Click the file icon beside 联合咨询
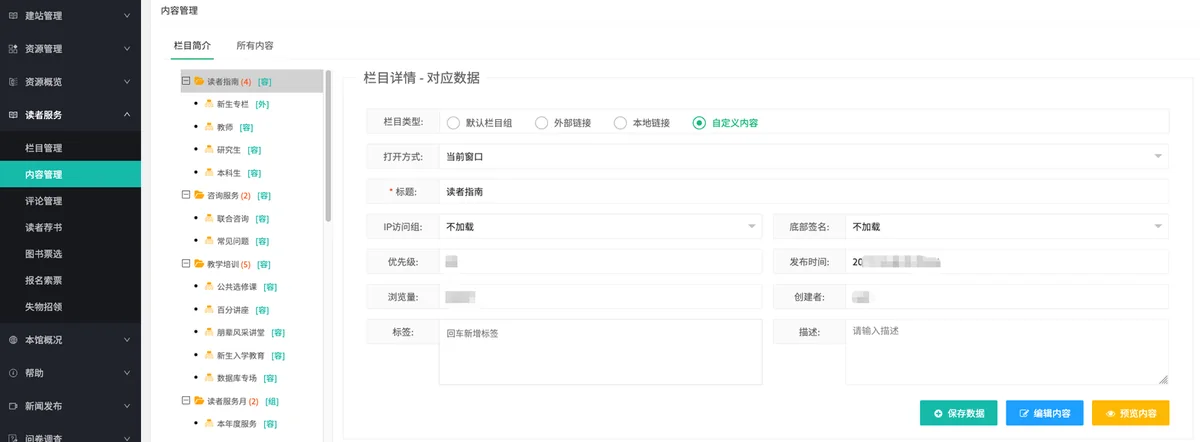 click(208, 218)
